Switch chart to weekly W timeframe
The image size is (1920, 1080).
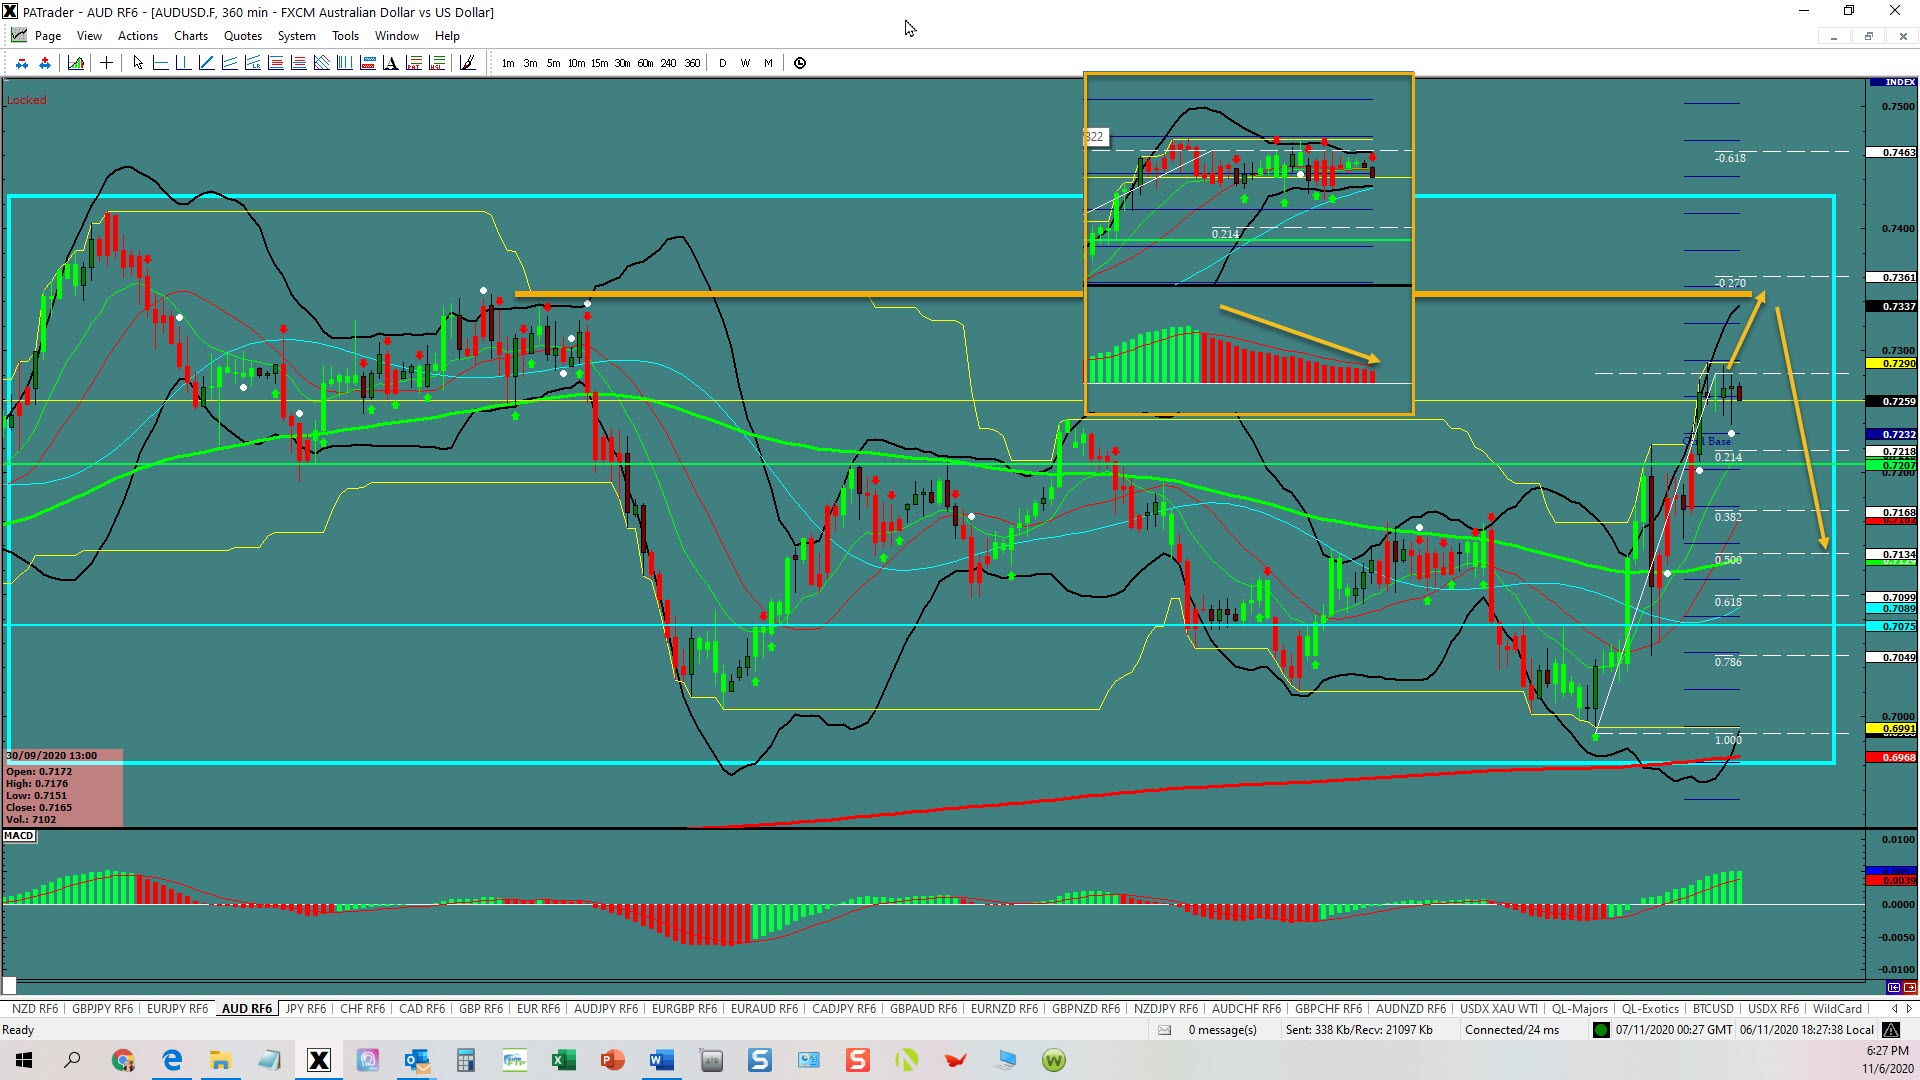click(745, 63)
